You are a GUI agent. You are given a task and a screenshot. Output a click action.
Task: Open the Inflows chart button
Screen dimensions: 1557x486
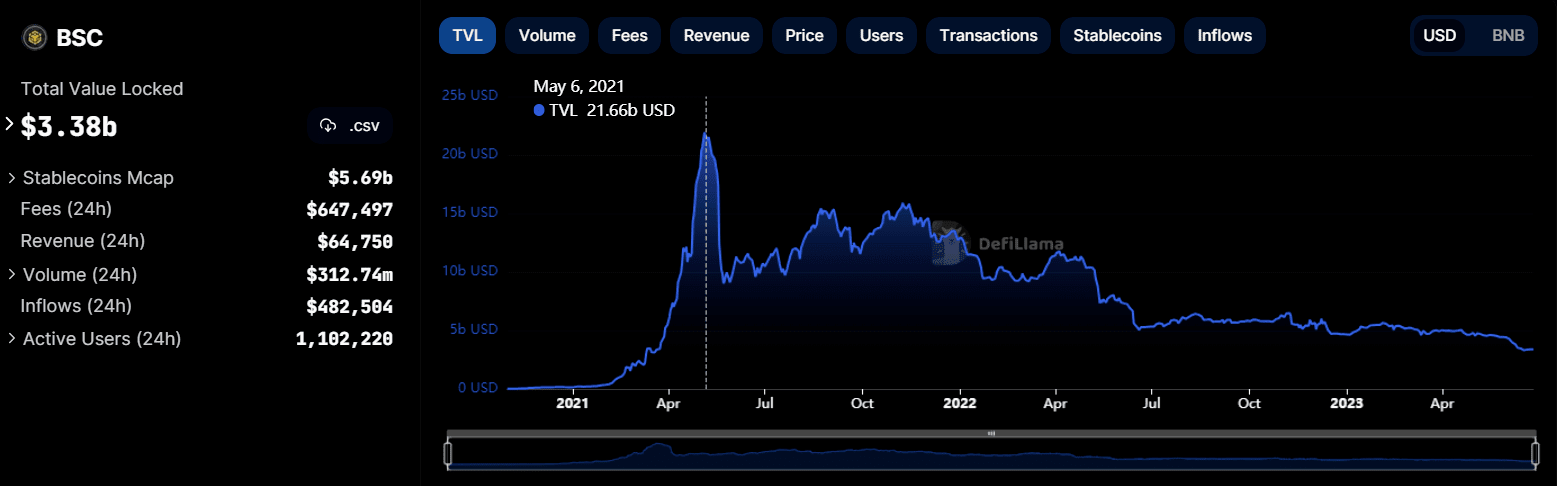(x=1224, y=35)
